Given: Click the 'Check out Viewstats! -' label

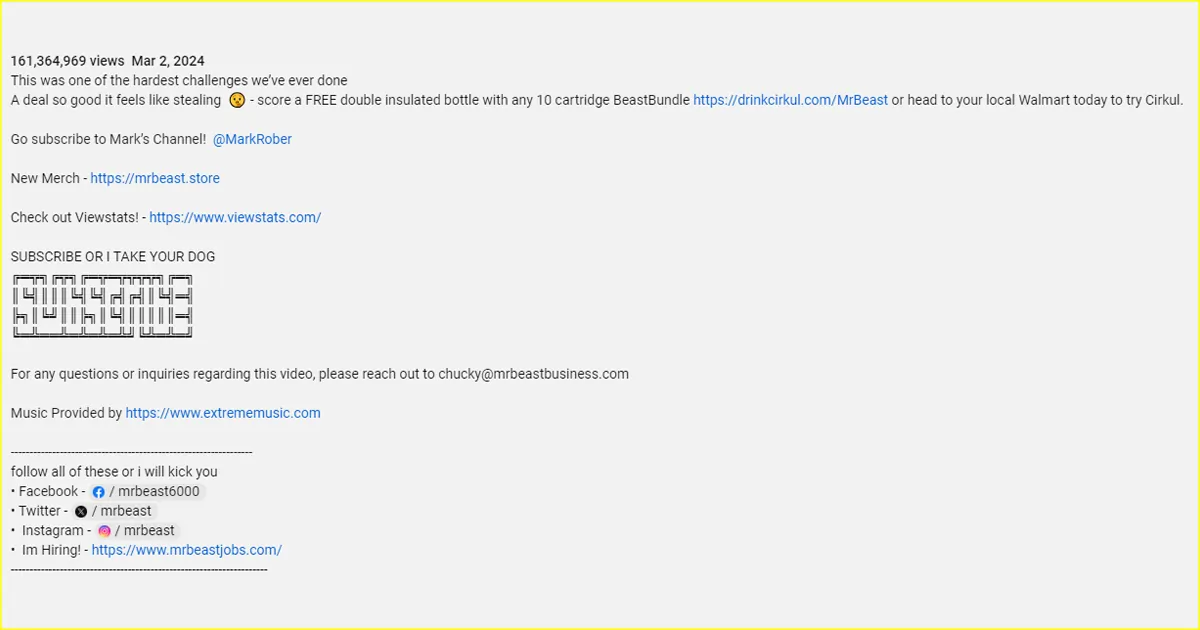Looking at the screenshot, I should pos(78,217).
